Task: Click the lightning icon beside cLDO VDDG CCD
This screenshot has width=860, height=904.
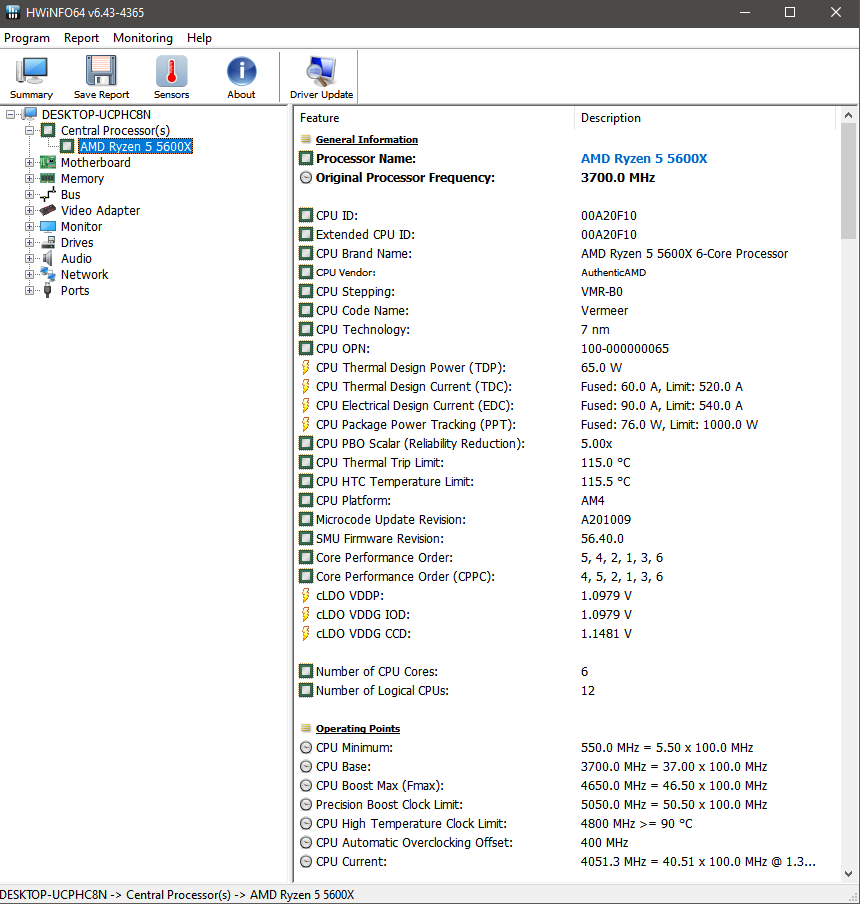Action: [x=305, y=633]
